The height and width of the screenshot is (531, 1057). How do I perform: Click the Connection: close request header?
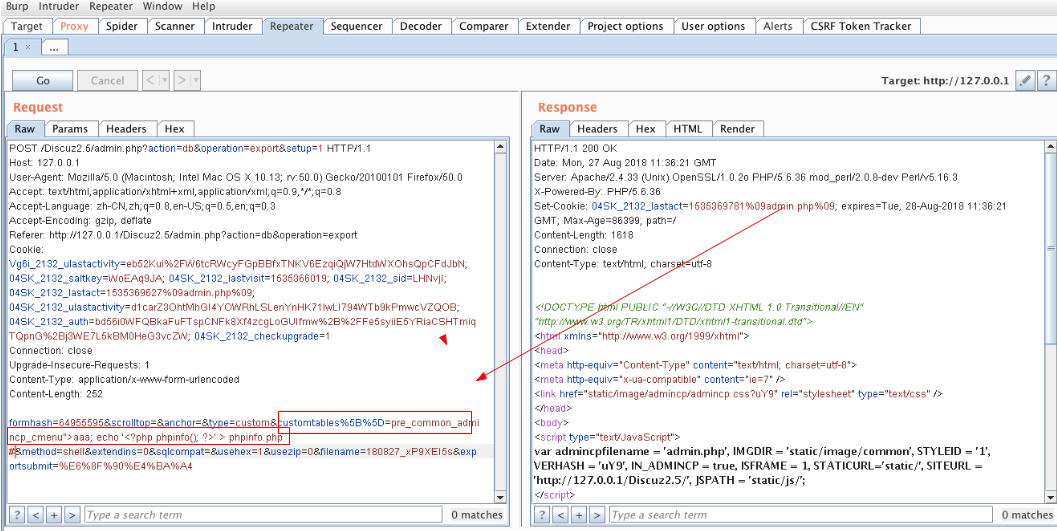coord(51,351)
